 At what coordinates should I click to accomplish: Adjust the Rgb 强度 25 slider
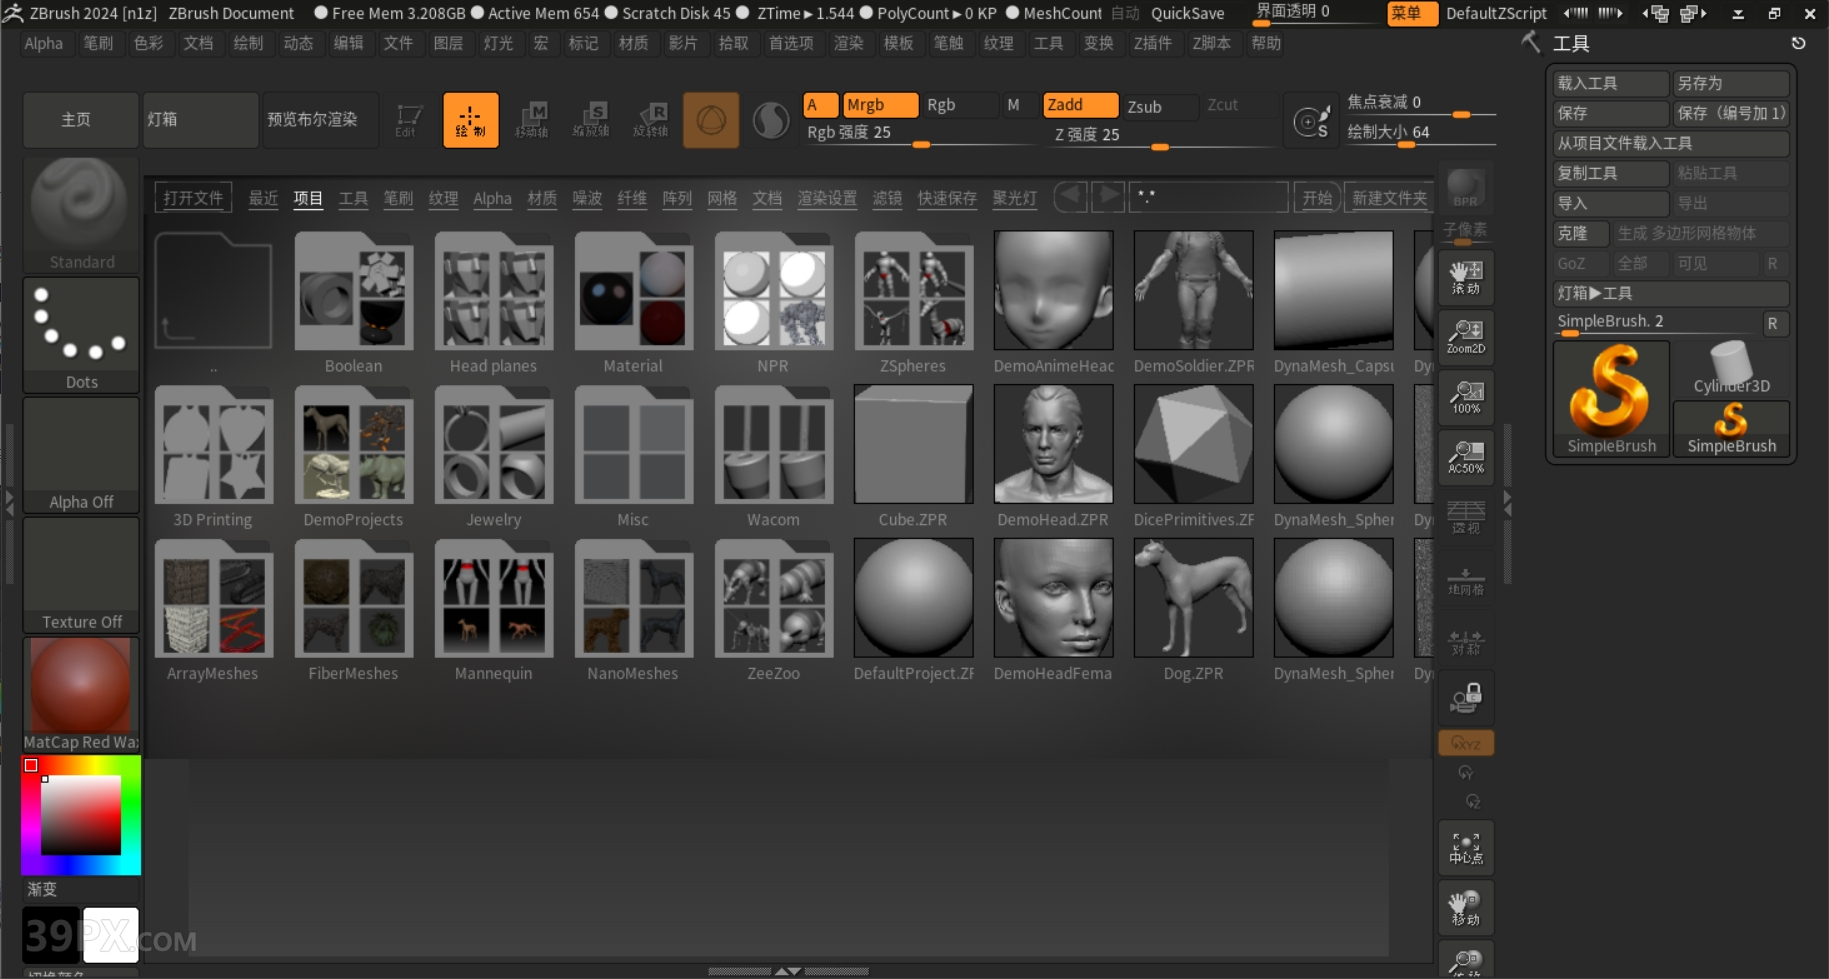pos(920,134)
